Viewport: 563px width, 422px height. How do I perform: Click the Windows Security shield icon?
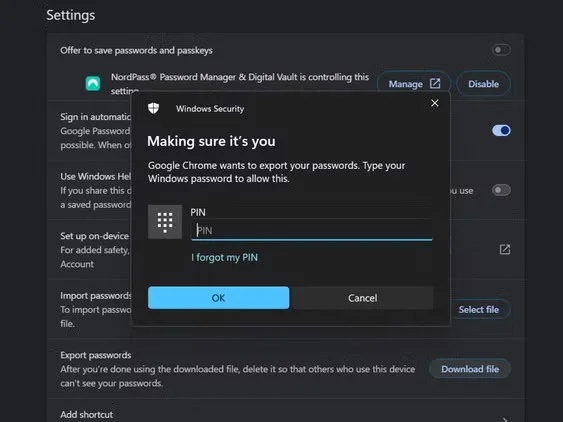point(153,108)
